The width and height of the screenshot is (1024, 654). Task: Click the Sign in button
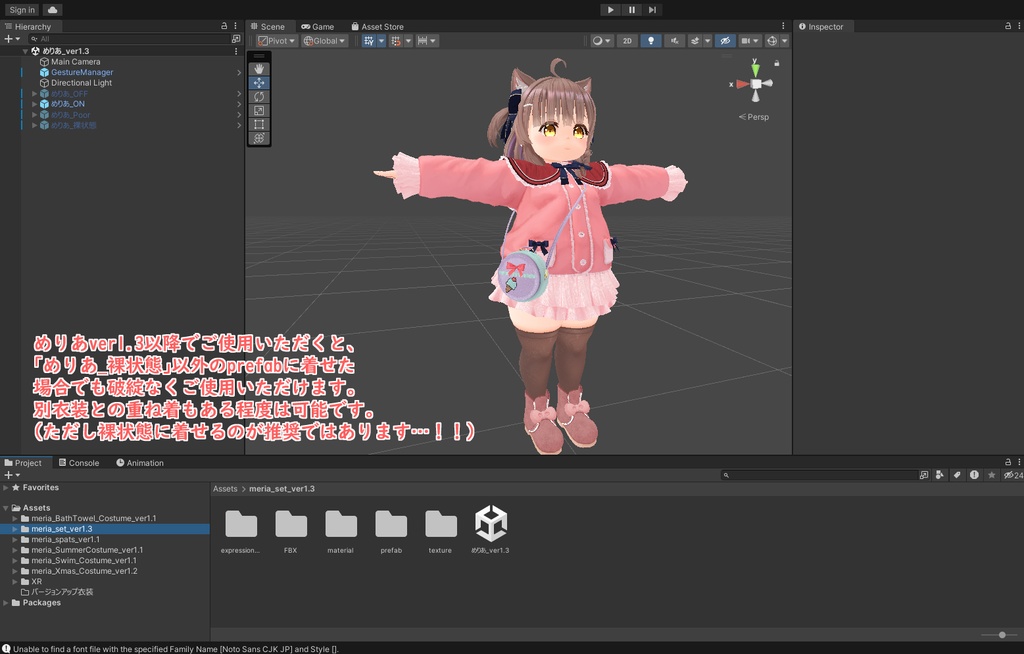tap(21, 9)
